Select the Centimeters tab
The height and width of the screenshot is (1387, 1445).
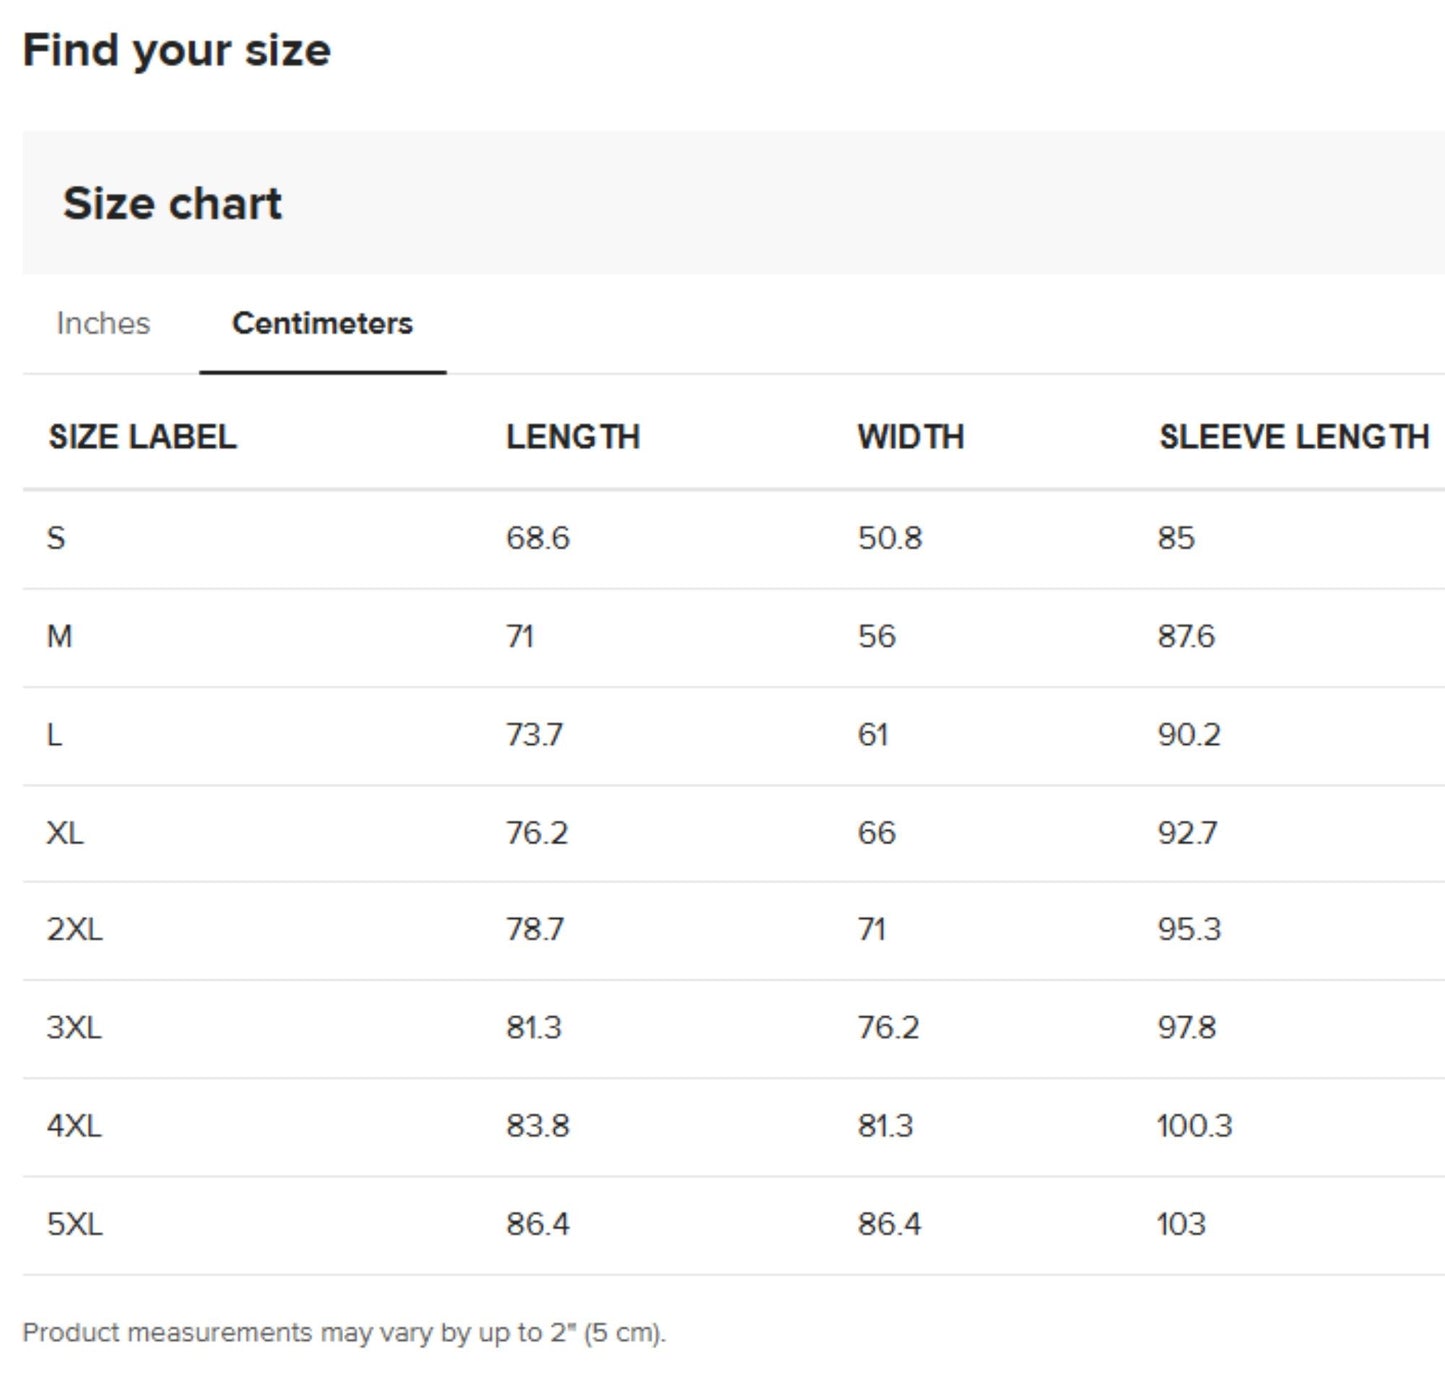point(322,323)
